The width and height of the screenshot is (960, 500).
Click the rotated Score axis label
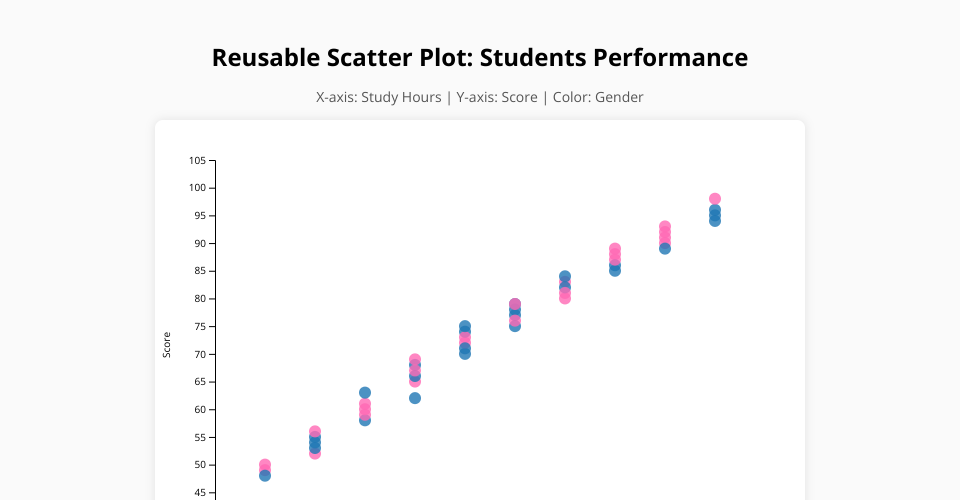[167, 345]
